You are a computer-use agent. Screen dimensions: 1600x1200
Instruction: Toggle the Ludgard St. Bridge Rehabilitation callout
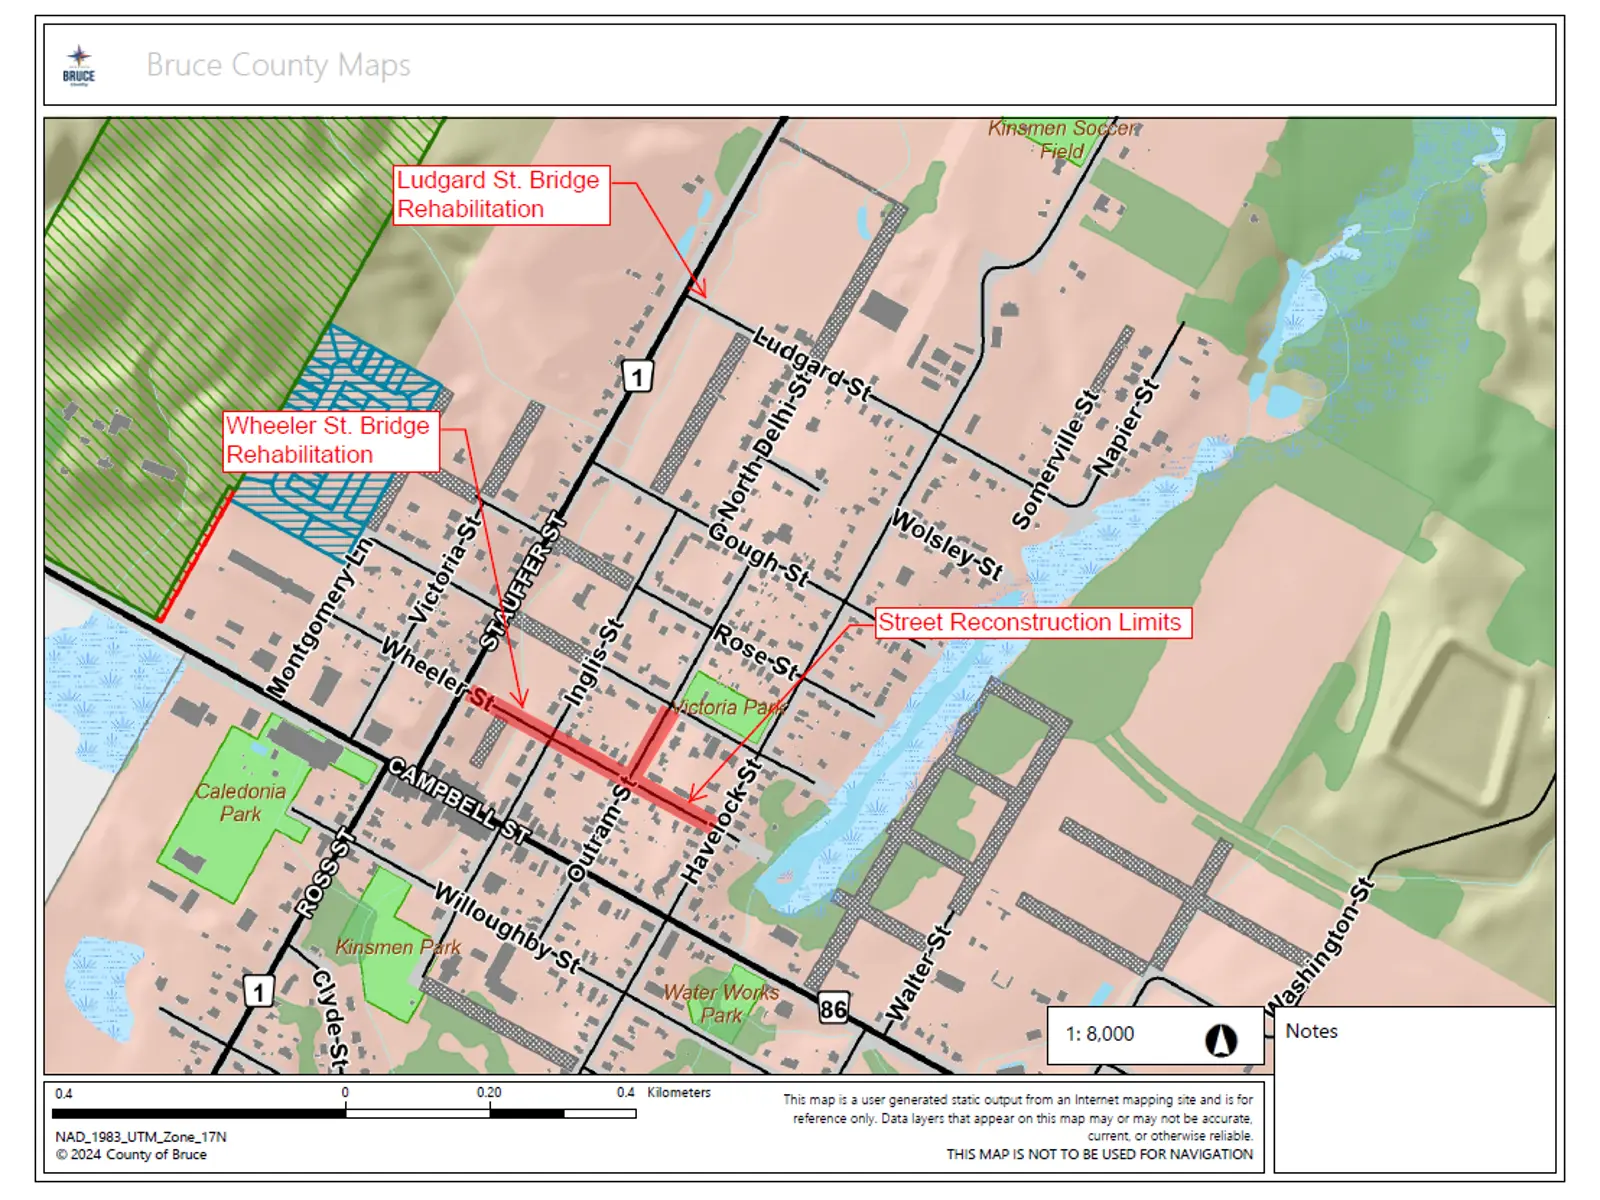click(500, 197)
